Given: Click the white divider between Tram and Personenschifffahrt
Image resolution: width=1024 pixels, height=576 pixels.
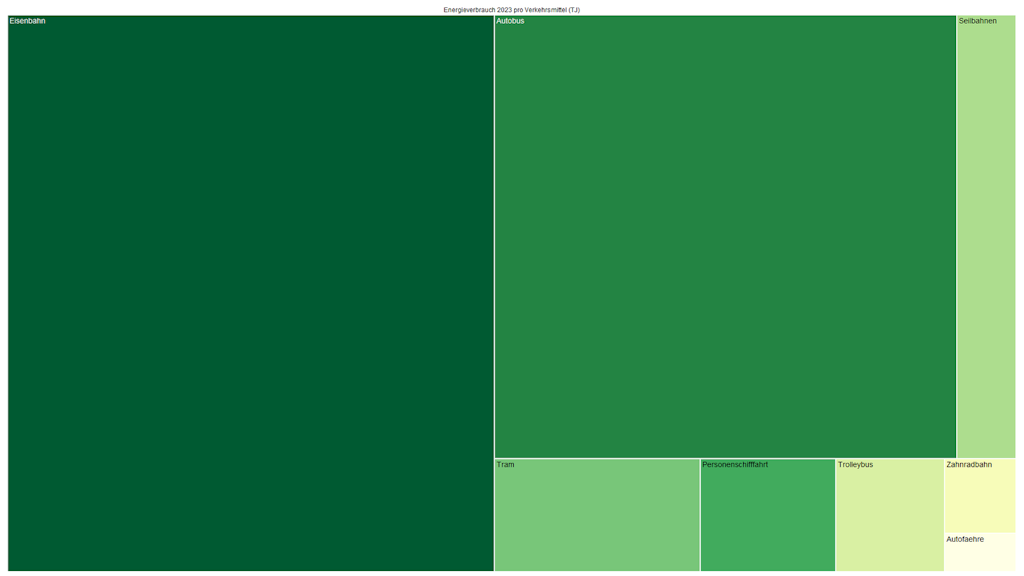Looking at the screenshot, I should coord(700,515).
